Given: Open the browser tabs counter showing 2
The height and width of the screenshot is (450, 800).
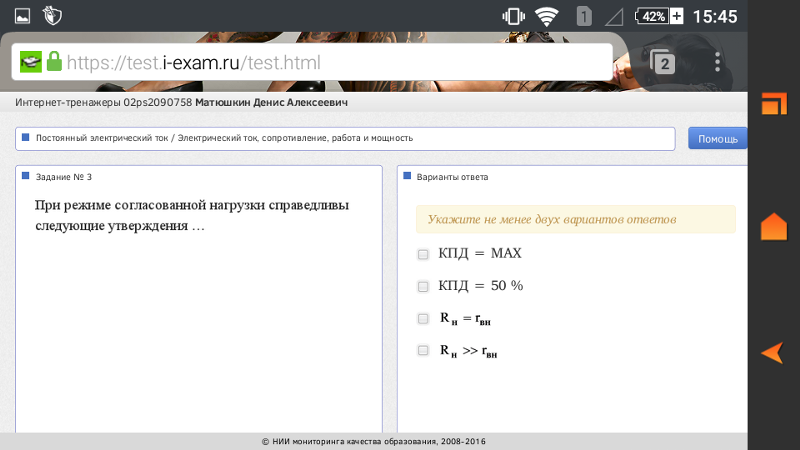Looking at the screenshot, I should point(662,62).
